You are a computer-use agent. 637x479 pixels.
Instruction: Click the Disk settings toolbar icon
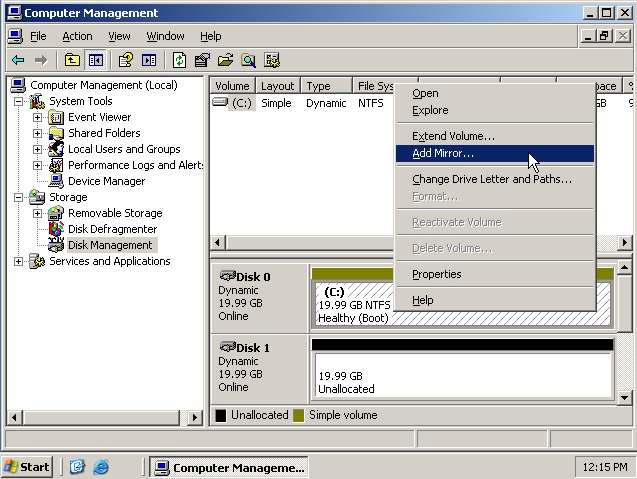click(x=272, y=61)
